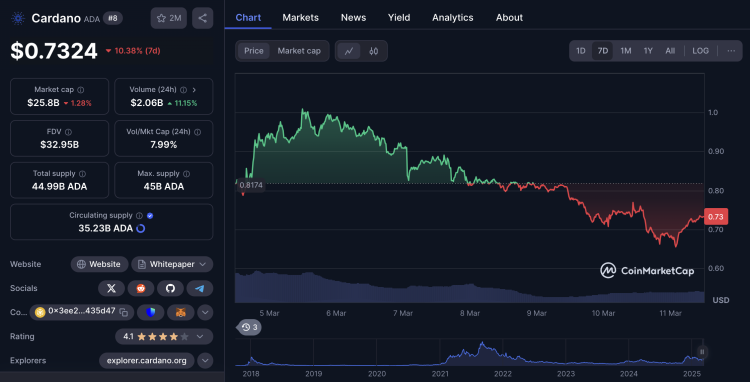Click Market cap info icon

click(x=81, y=89)
